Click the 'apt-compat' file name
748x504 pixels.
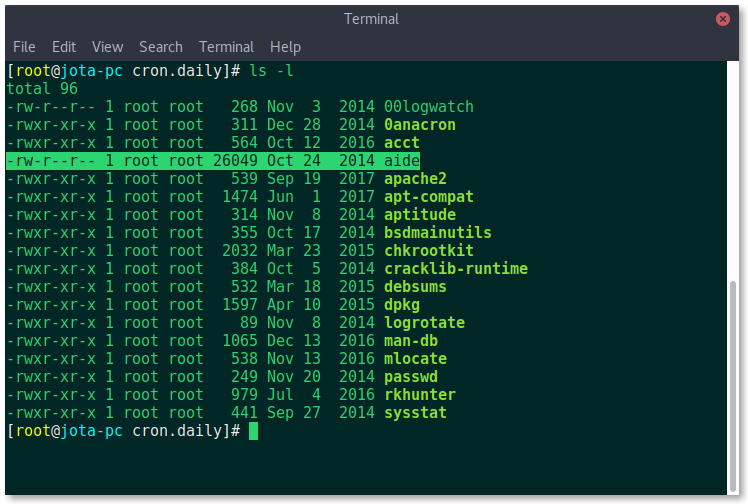(429, 197)
